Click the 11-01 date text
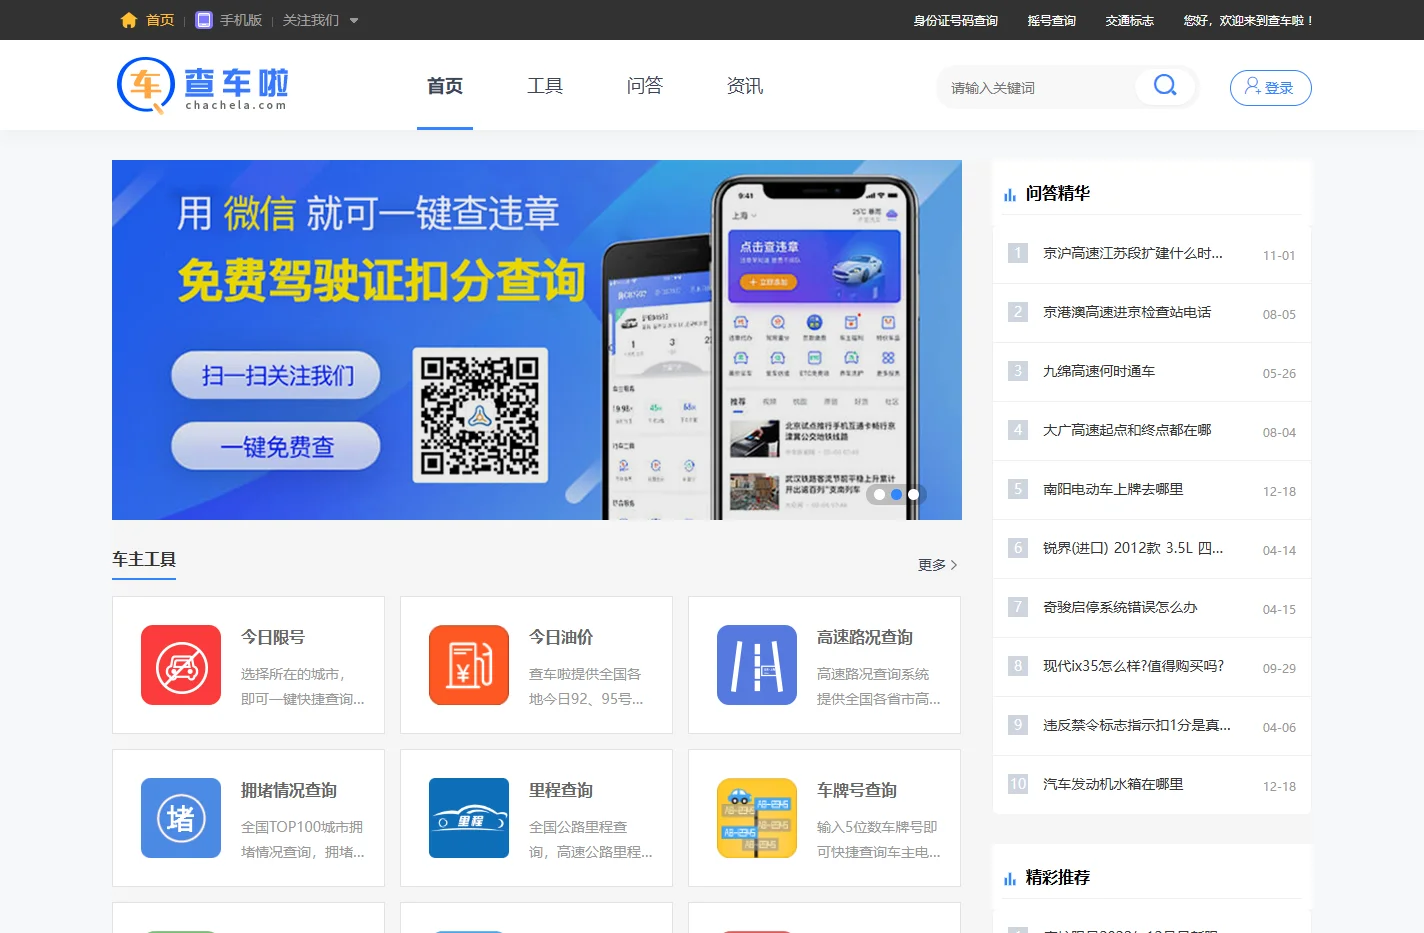 coord(1279,255)
